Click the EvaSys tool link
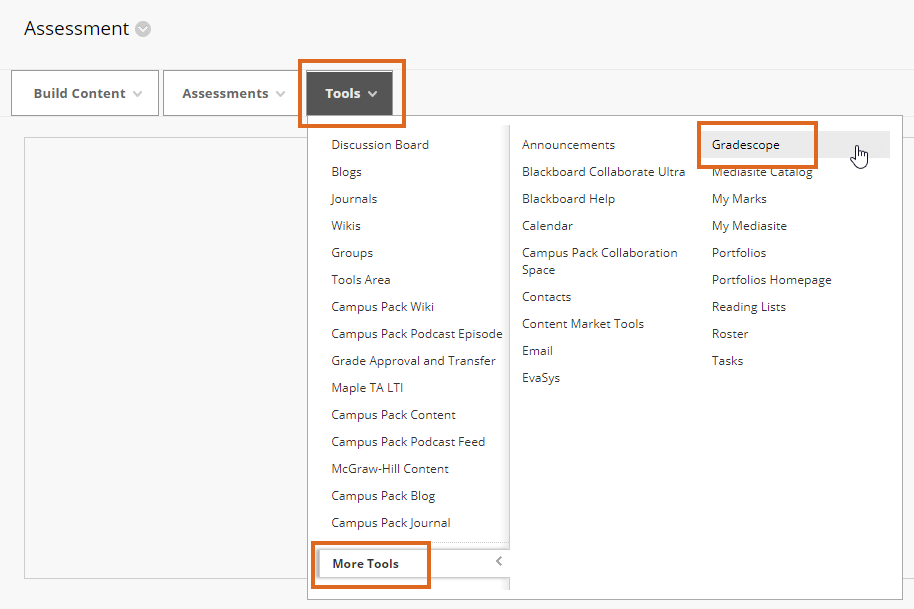Viewport: 914px width, 609px height. click(x=541, y=378)
